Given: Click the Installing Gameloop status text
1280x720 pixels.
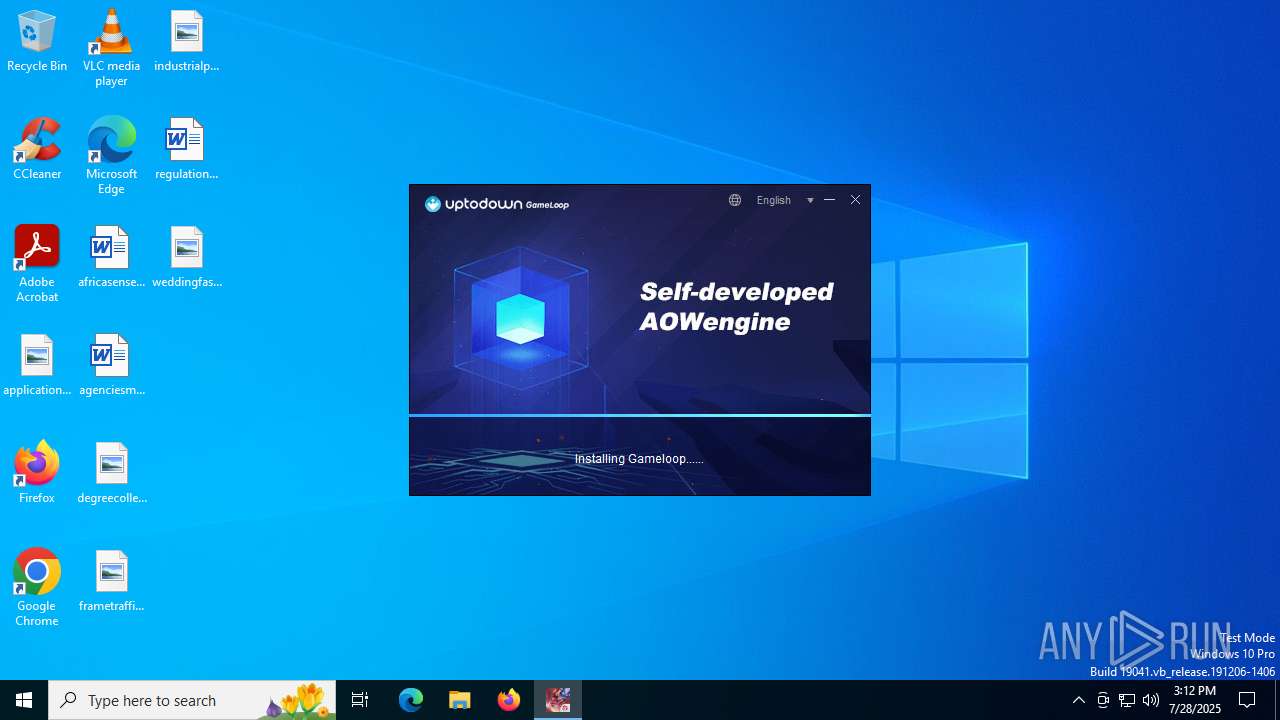Looking at the screenshot, I should pos(639,459).
